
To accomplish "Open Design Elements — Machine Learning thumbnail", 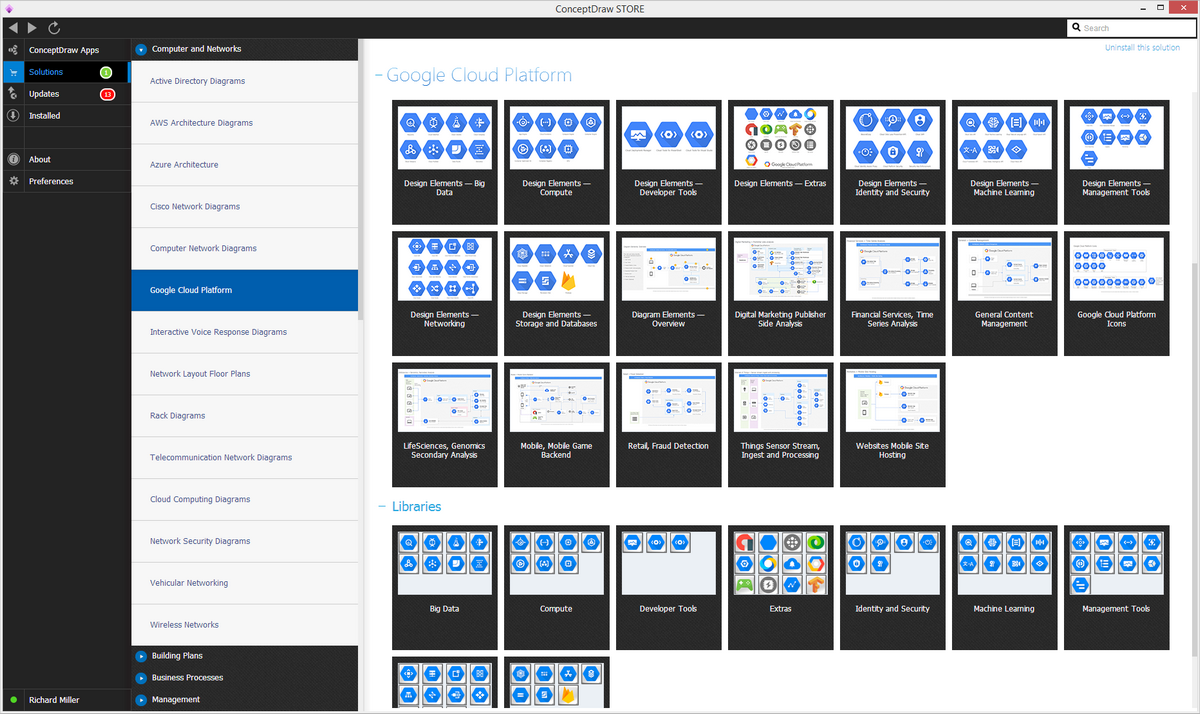I will pyautogui.click(x=1005, y=162).
